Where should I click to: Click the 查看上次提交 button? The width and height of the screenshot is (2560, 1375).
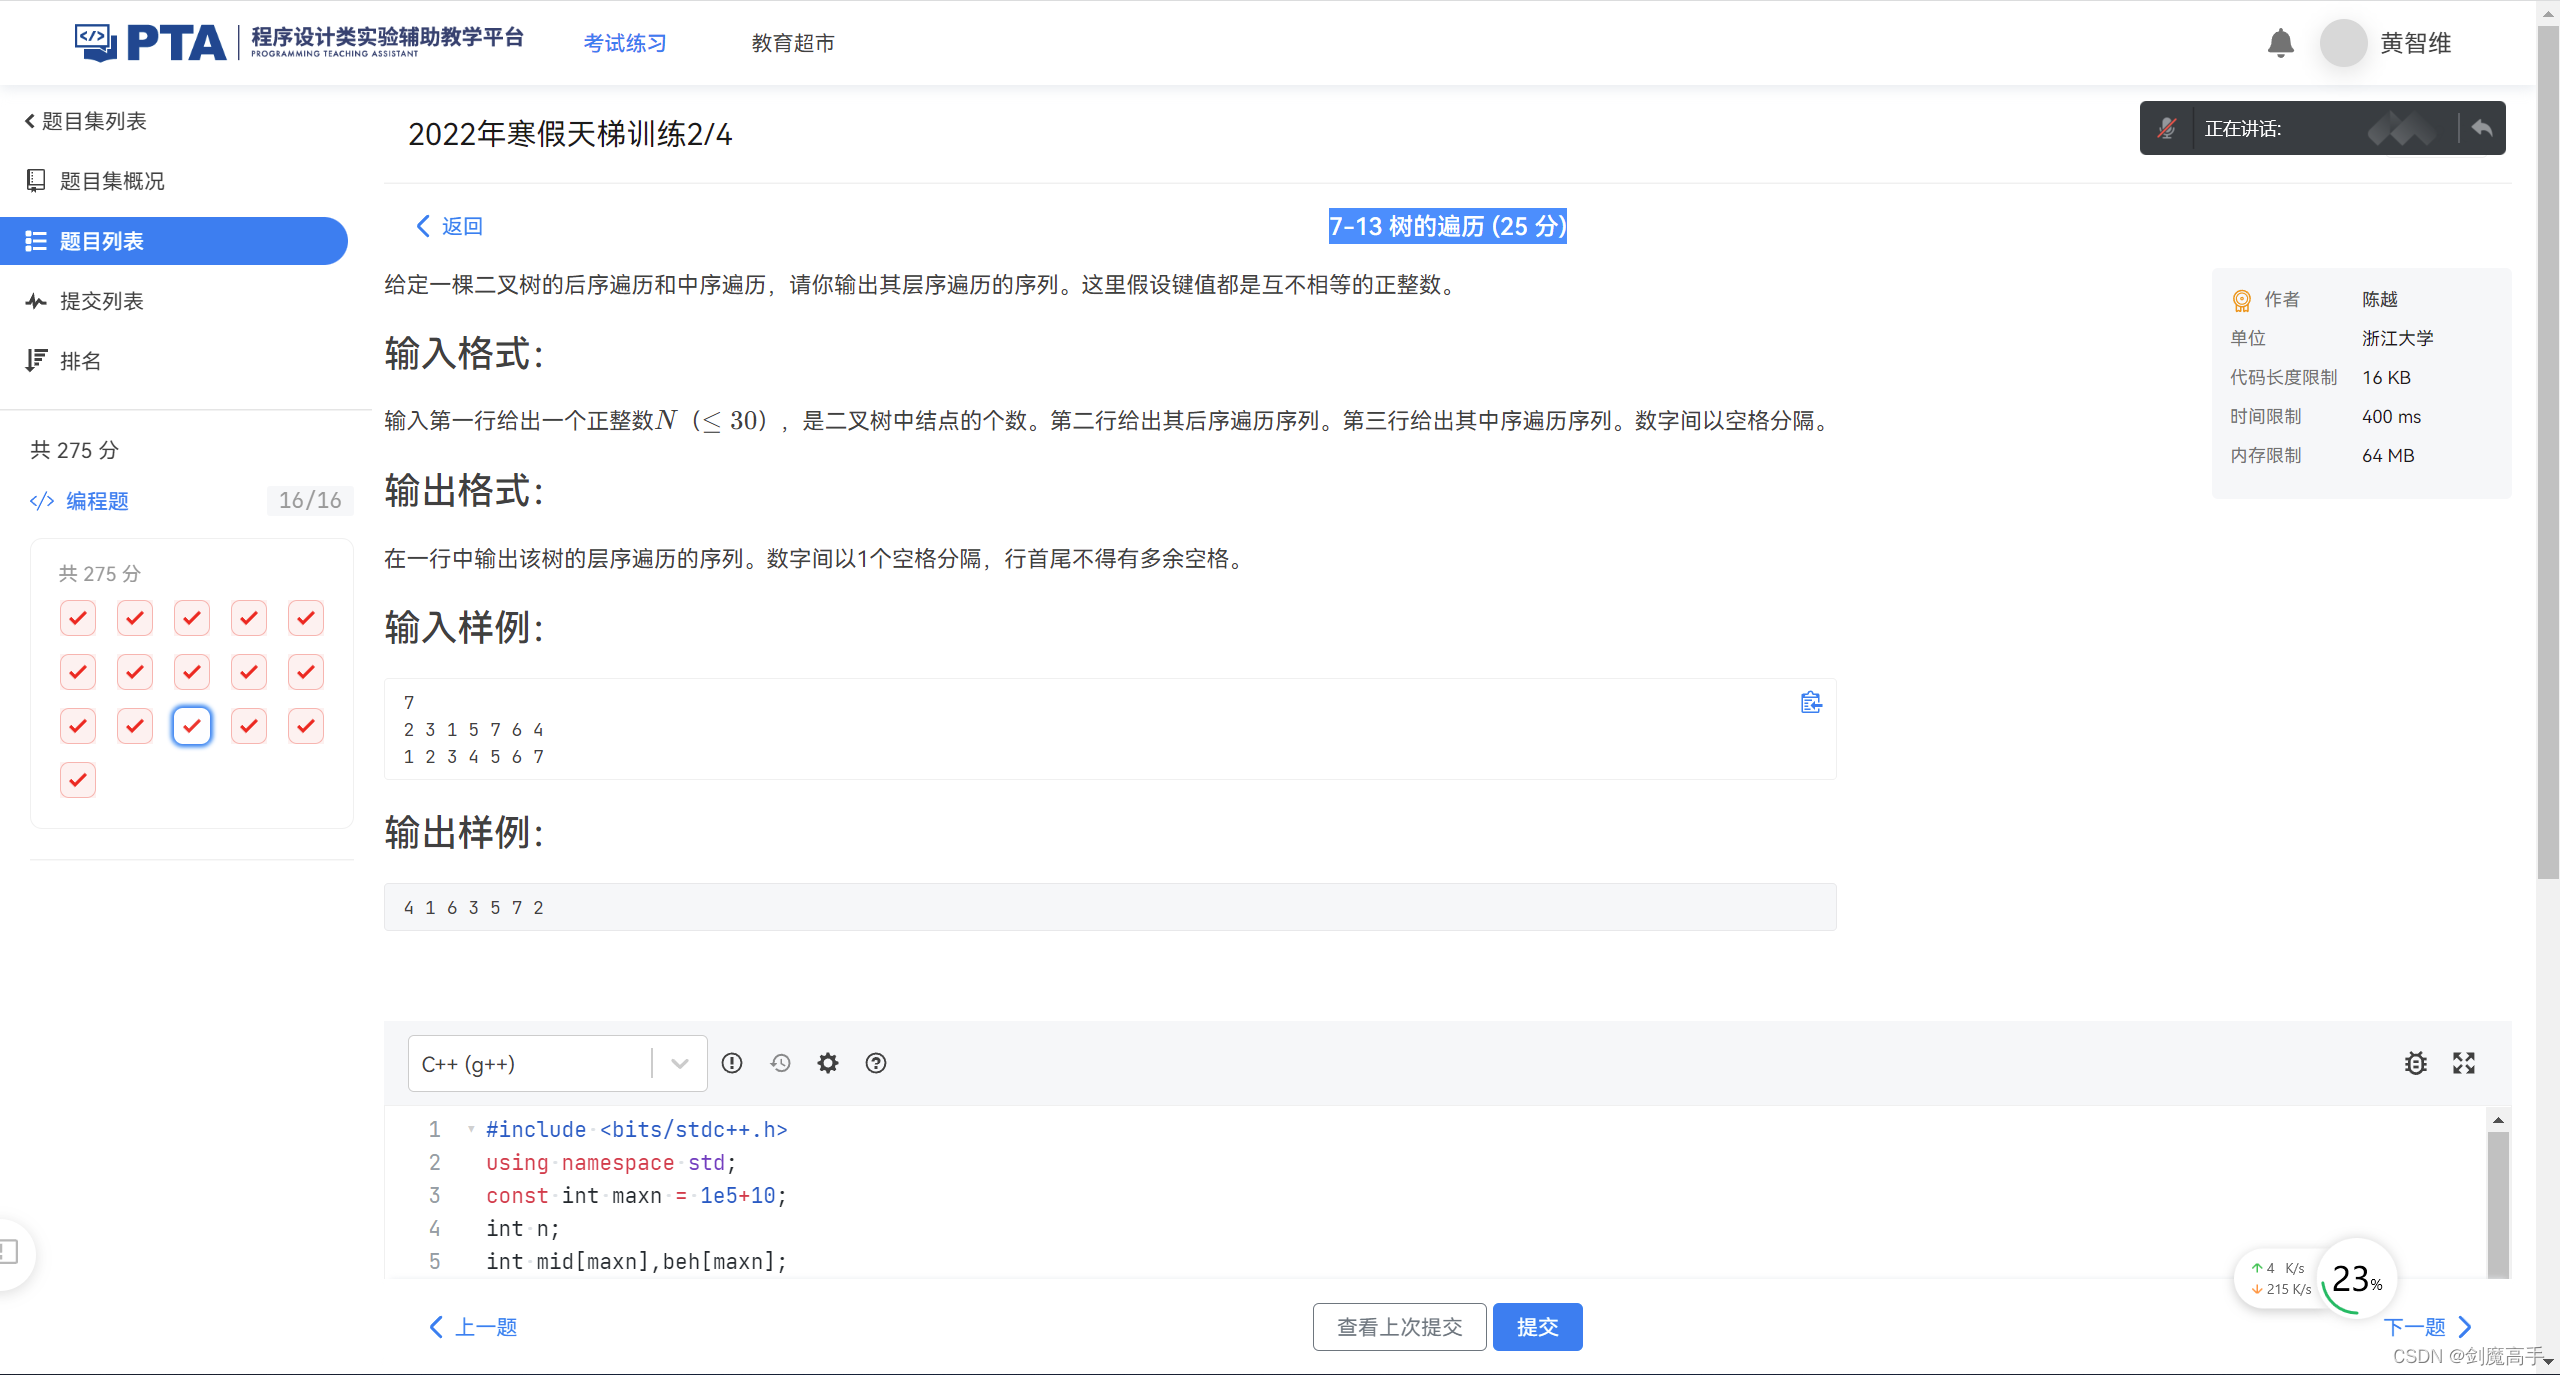tap(1399, 1327)
